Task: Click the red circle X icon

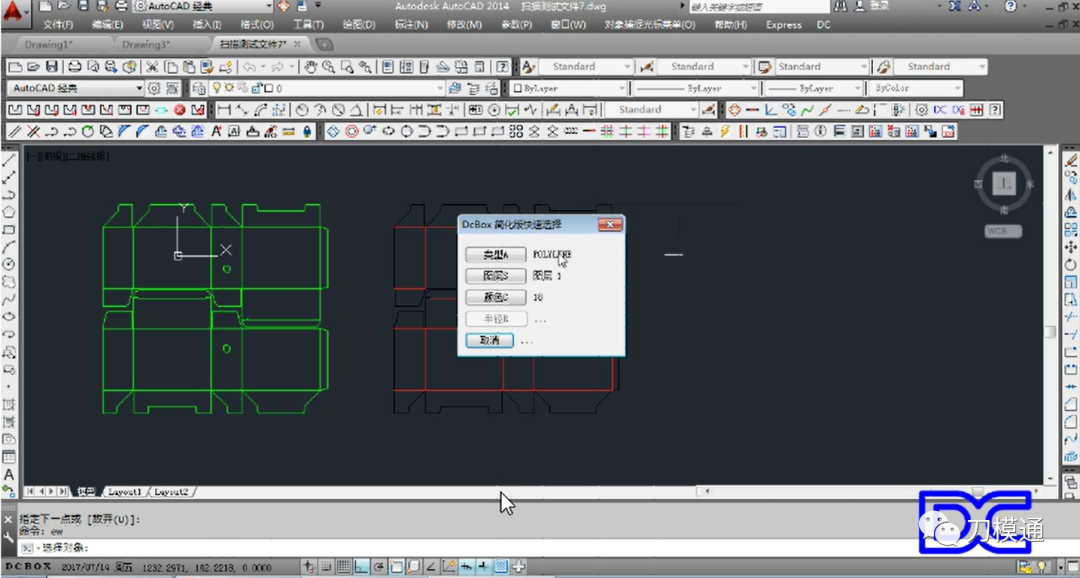Action: [180, 110]
